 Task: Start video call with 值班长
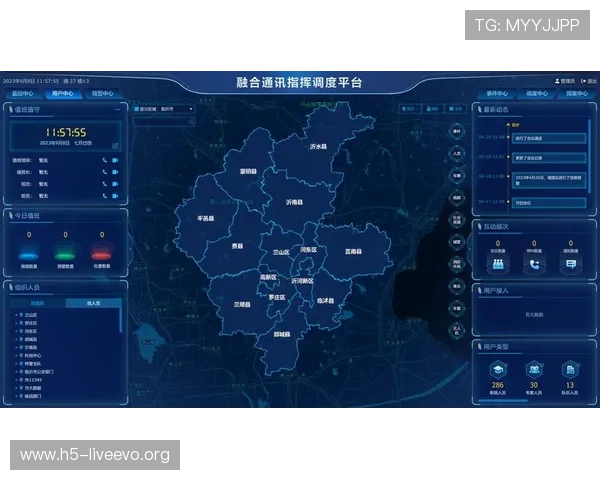point(115,171)
